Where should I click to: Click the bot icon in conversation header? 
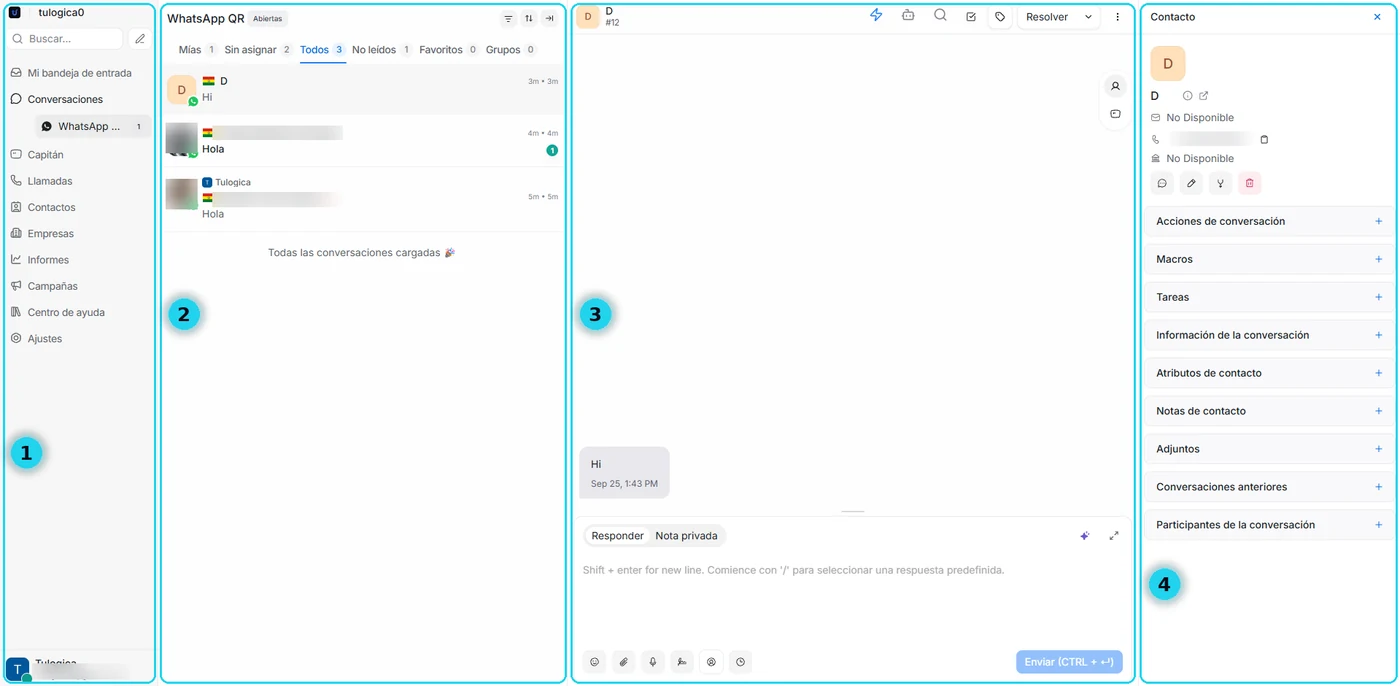point(908,16)
